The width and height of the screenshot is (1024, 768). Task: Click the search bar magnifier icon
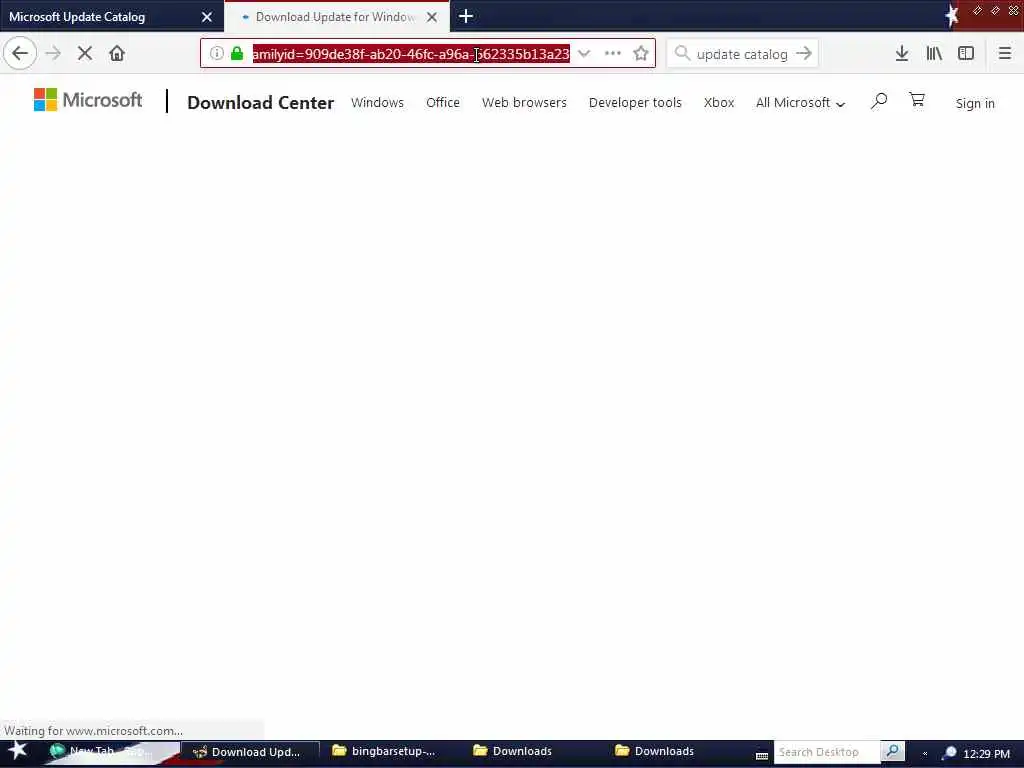(682, 54)
